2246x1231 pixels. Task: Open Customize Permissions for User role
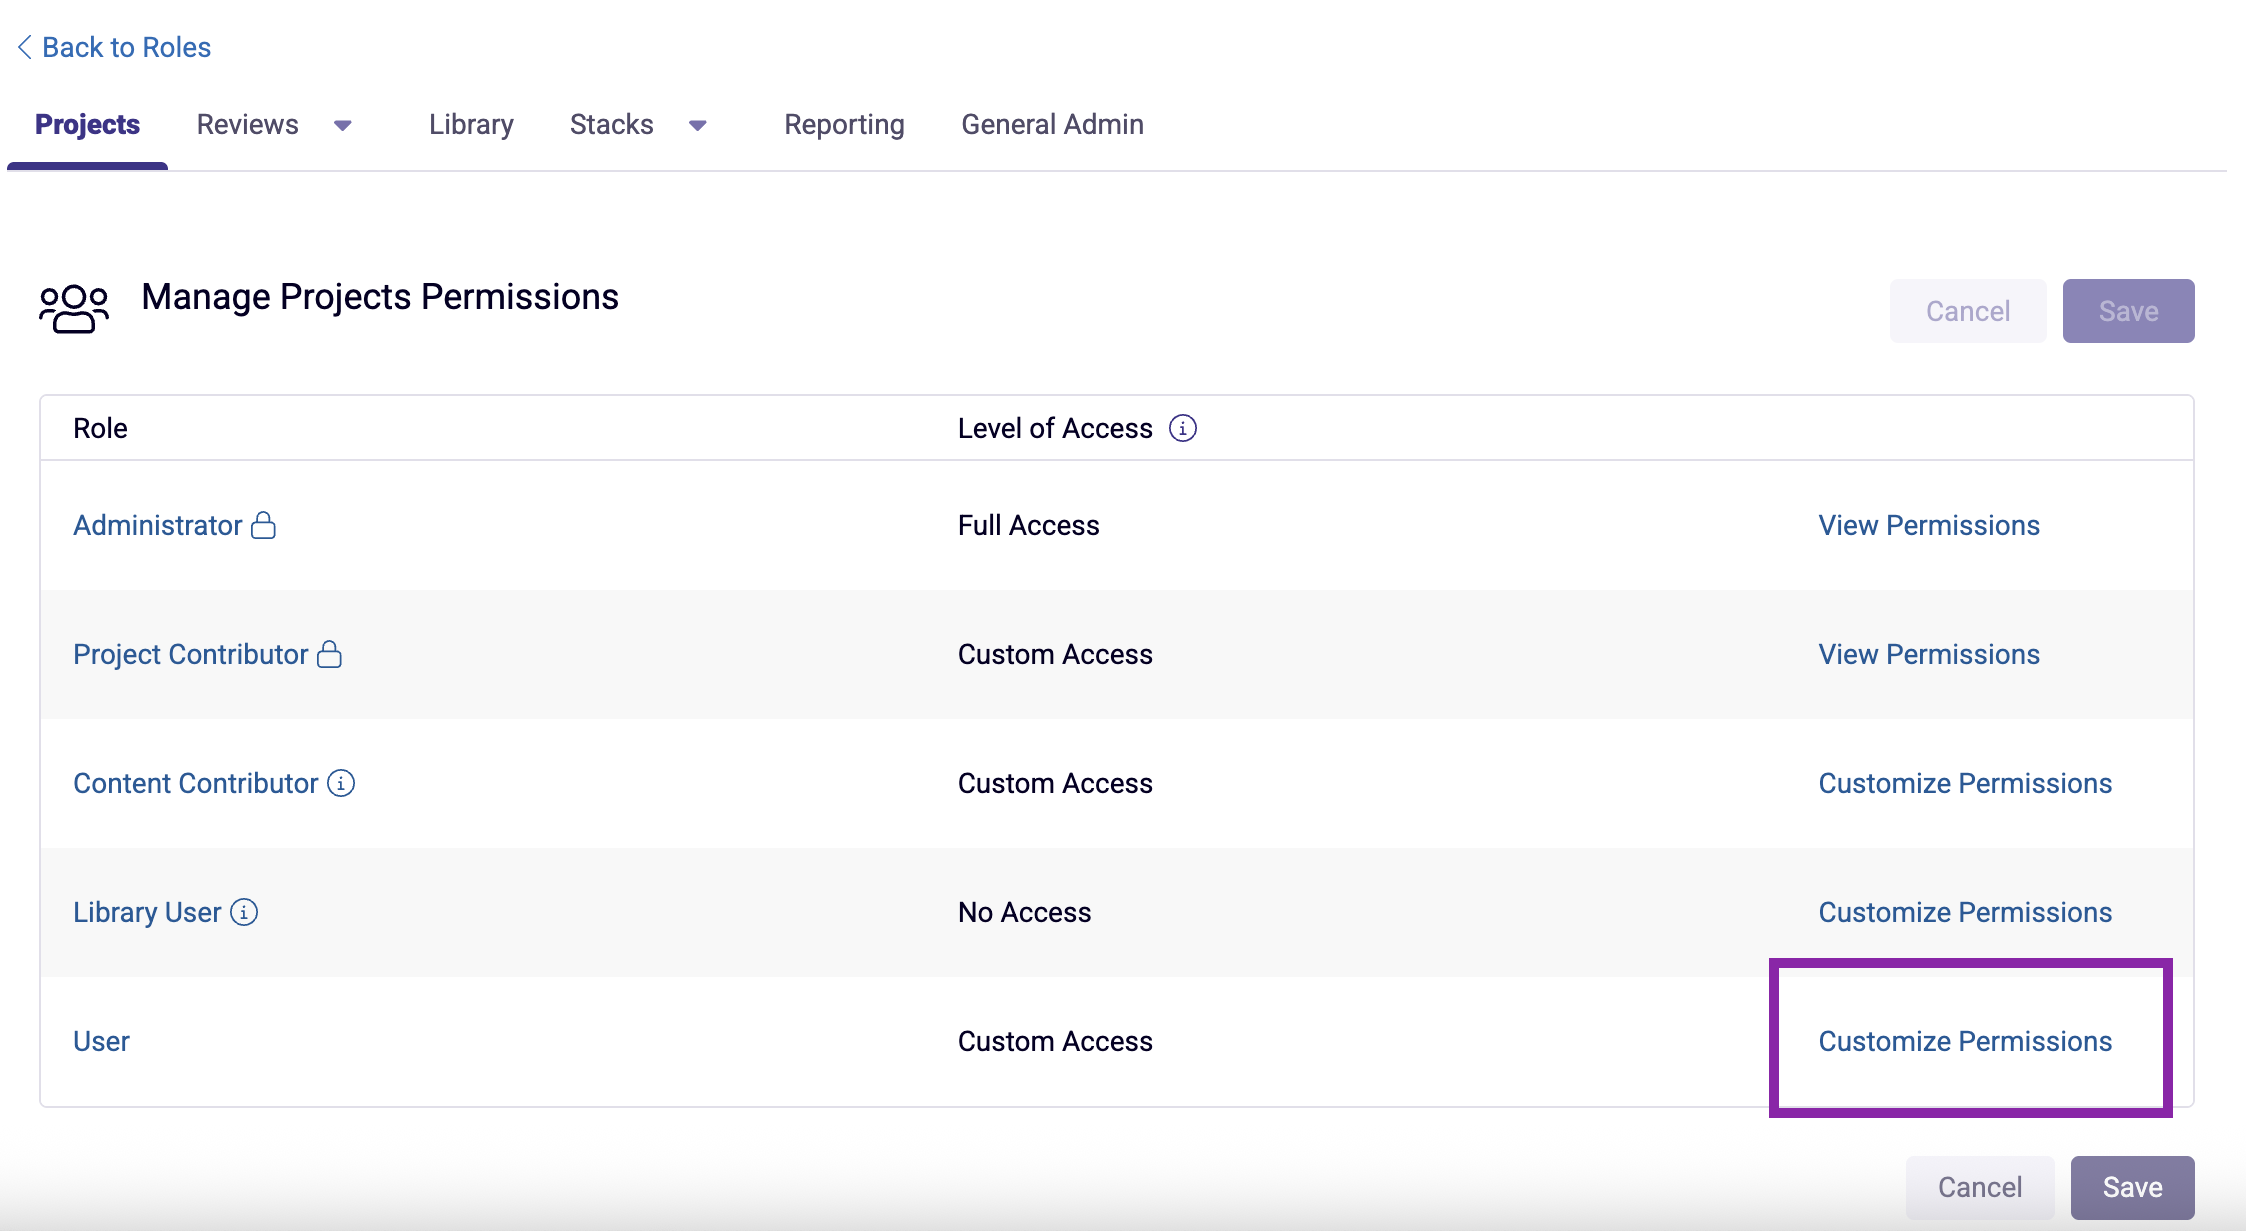coord(1964,1041)
